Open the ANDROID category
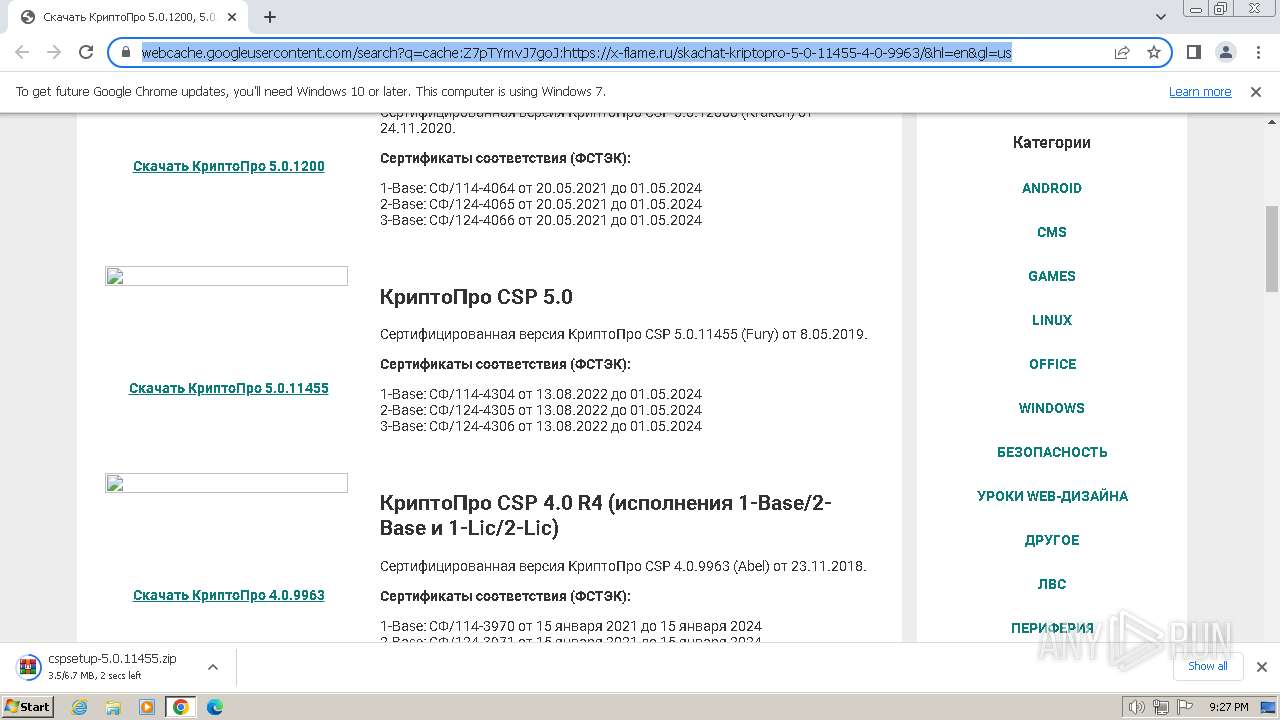 1052,188
